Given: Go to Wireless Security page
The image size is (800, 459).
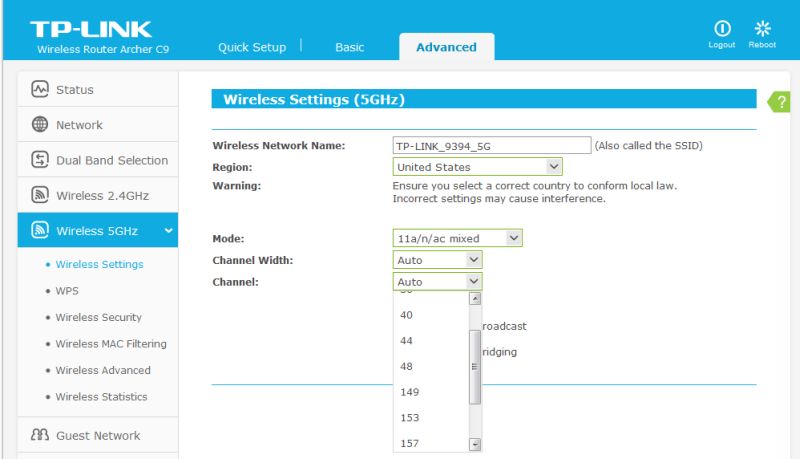Looking at the screenshot, I should pos(98,317).
